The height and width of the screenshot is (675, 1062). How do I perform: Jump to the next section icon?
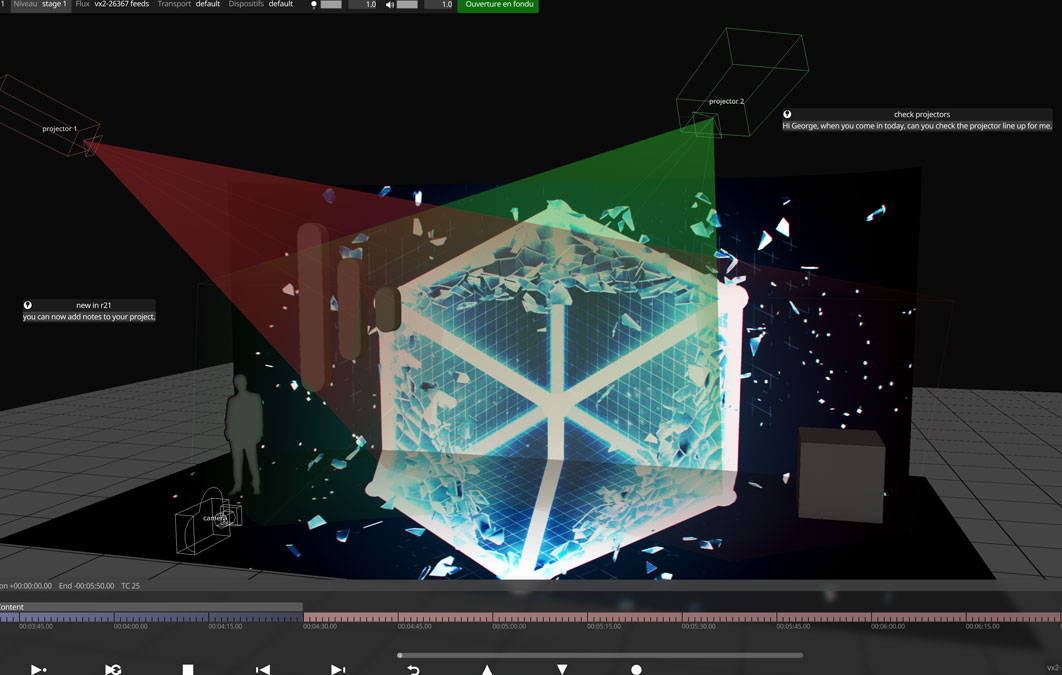point(338,669)
